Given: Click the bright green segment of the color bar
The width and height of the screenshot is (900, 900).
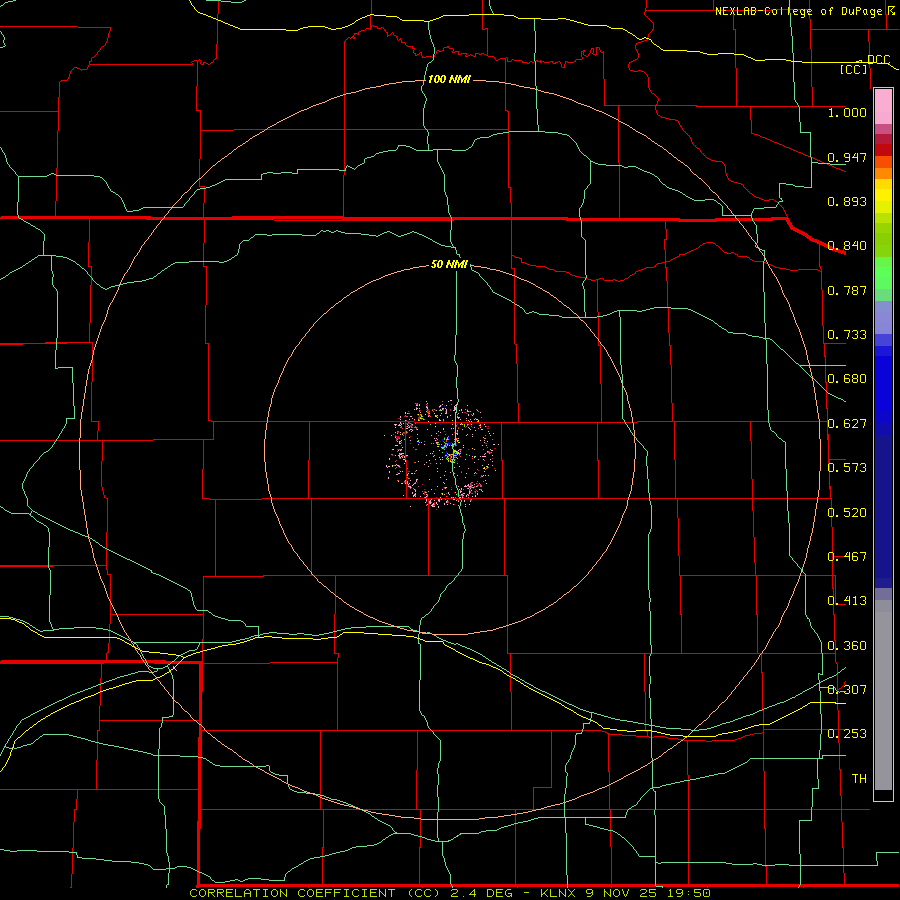Looking at the screenshot, I should [883, 273].
